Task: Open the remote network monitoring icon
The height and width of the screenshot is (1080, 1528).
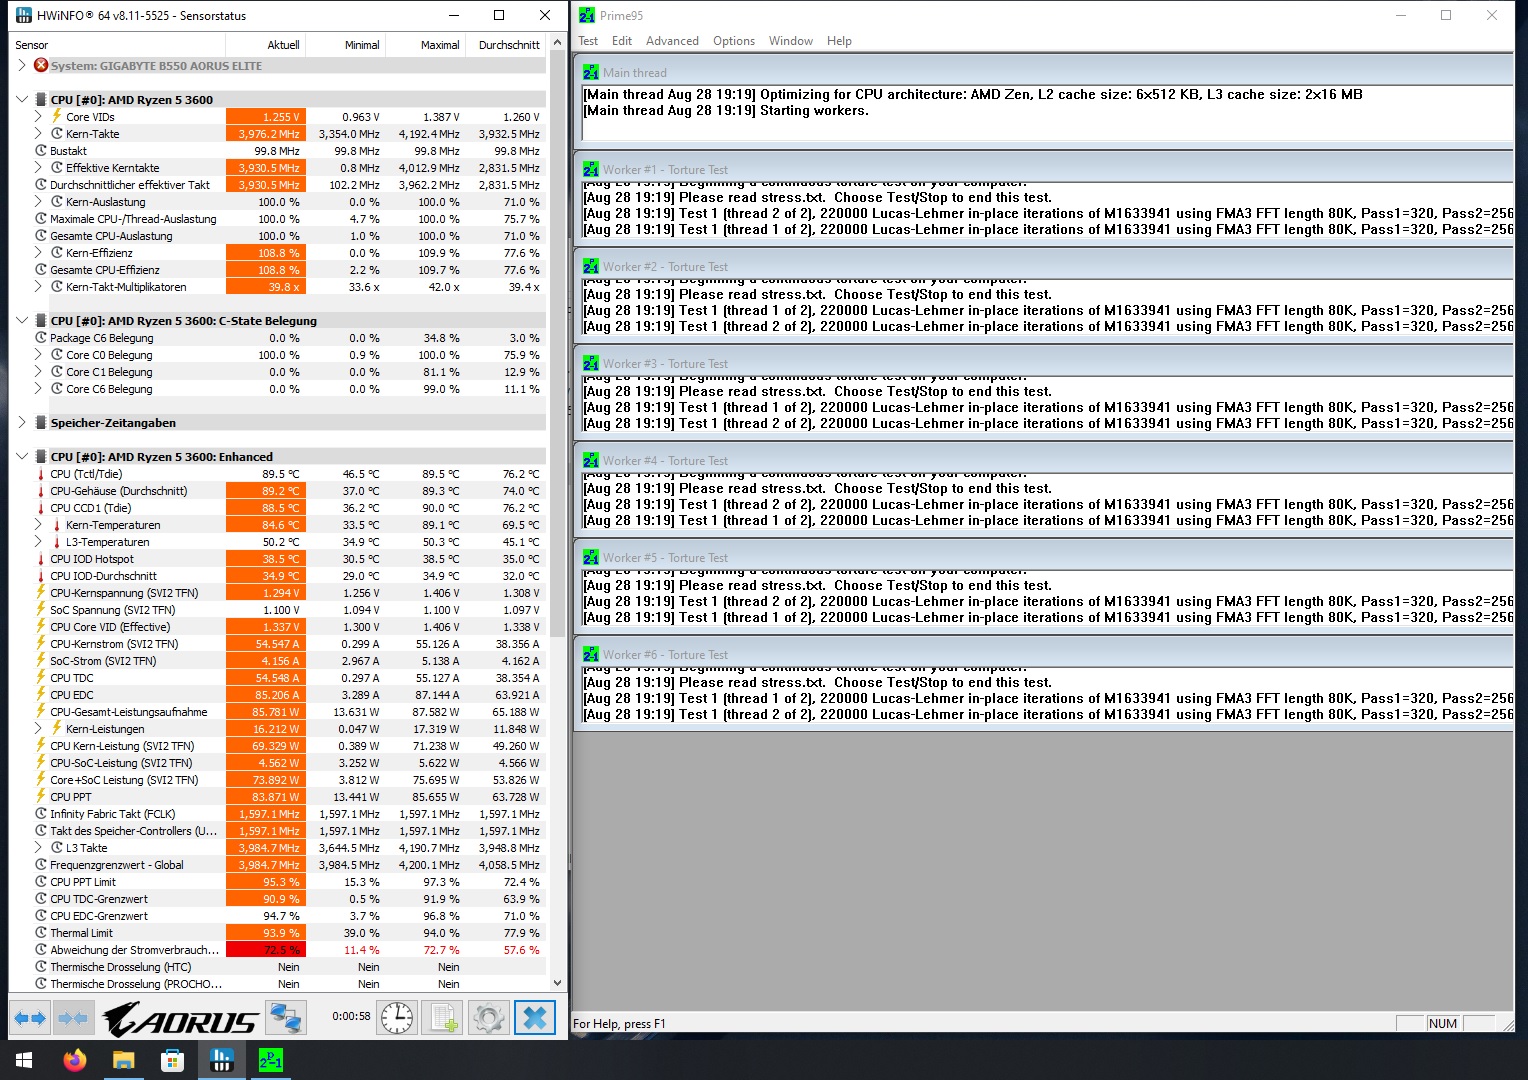Action: tap(286, 1019)
